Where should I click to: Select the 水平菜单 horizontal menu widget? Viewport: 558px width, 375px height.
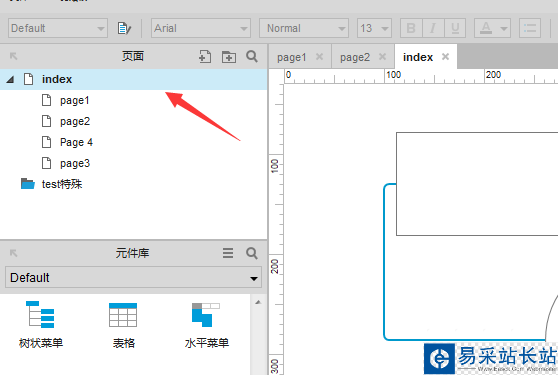tap(206, 324)
